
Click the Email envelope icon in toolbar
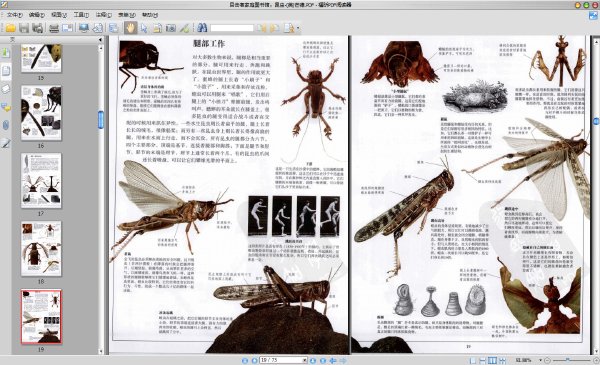pos(67,28)
